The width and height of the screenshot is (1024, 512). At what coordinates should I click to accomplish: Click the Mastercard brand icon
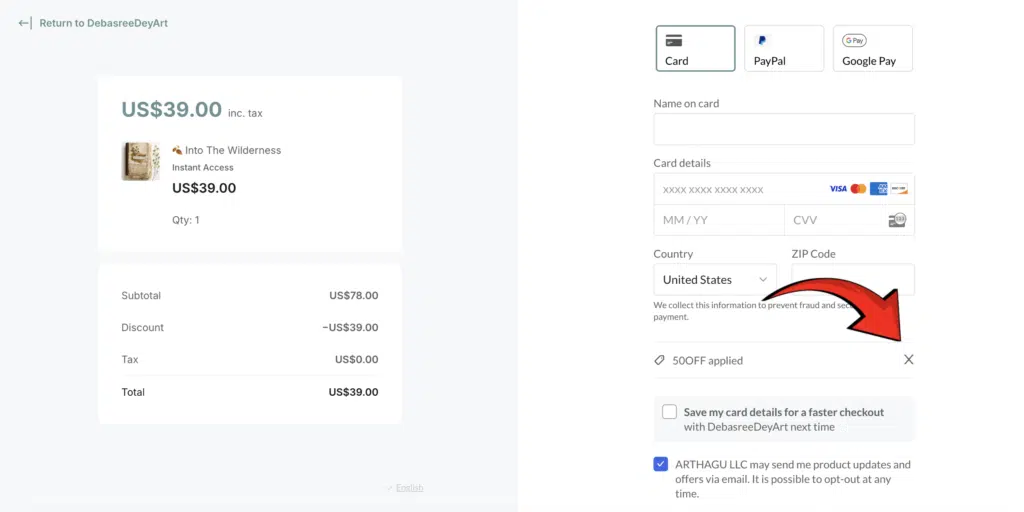(x=858, y=189)
